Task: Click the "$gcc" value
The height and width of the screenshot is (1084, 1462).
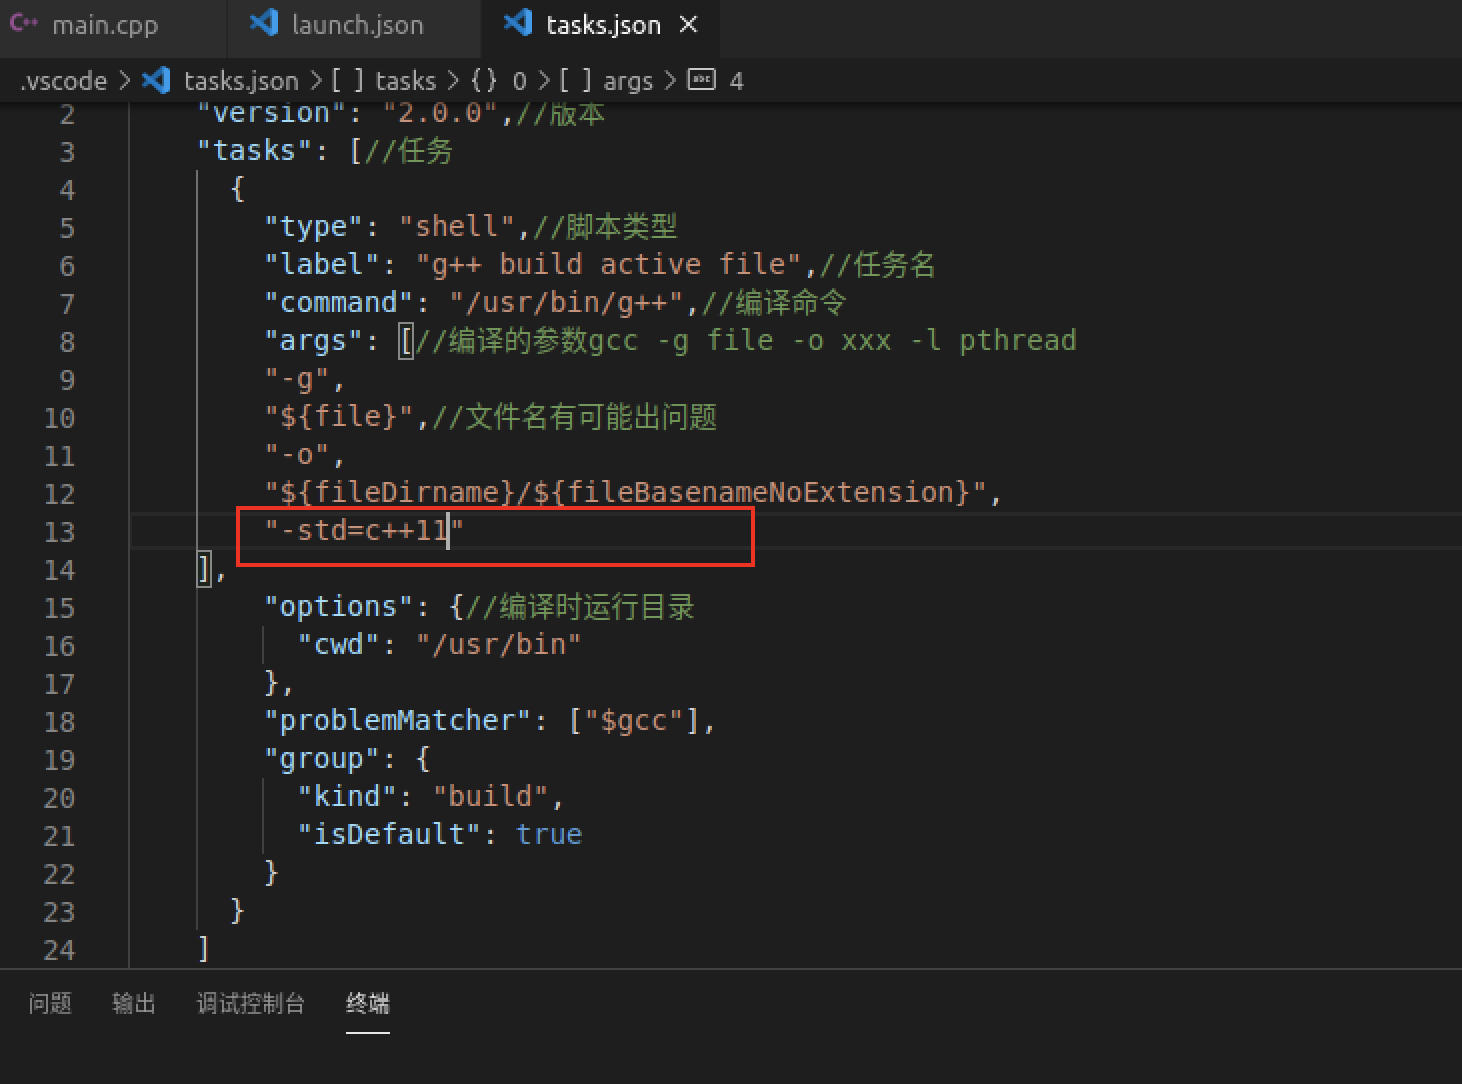Action: 634,720
